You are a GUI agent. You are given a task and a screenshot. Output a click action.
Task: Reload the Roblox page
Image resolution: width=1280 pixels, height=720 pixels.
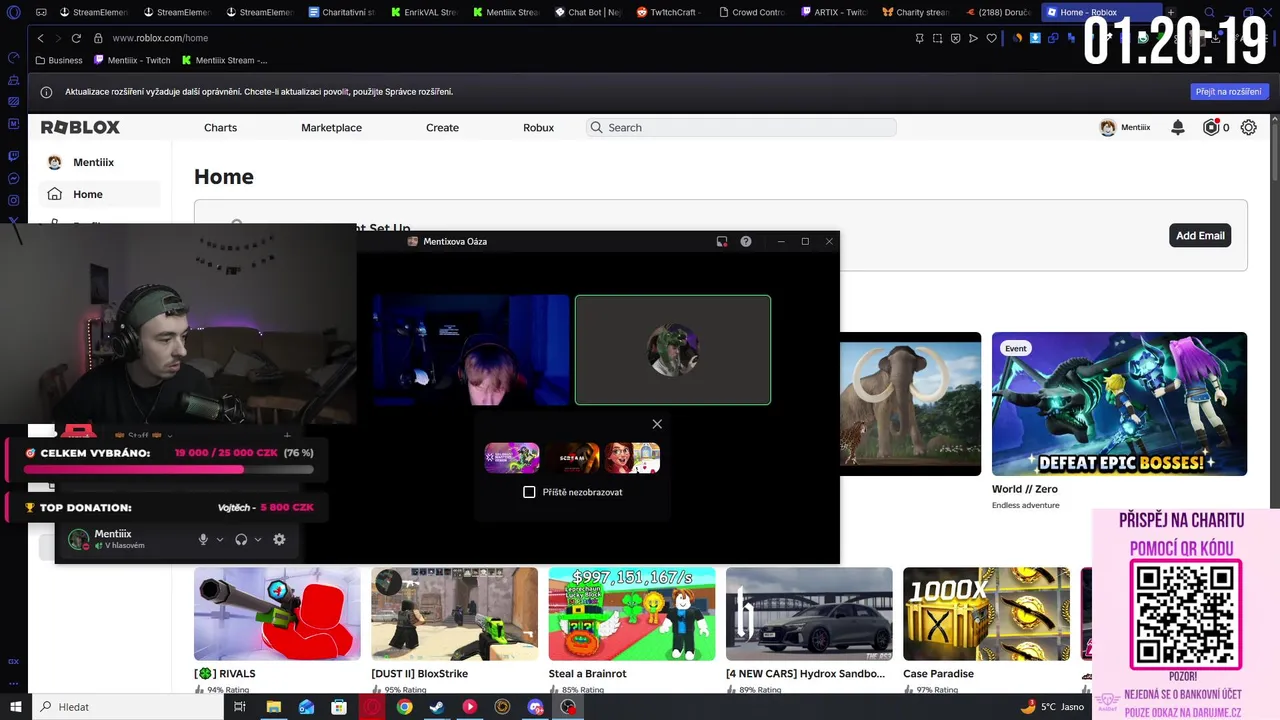[x=76, y=38]
